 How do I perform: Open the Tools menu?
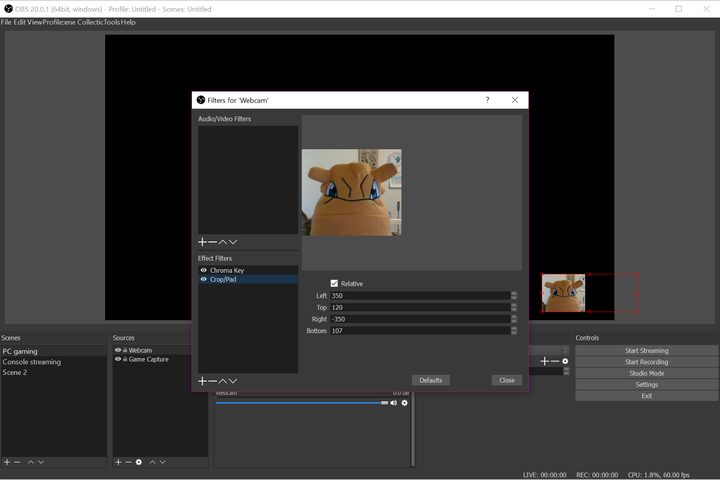(112, 22)
